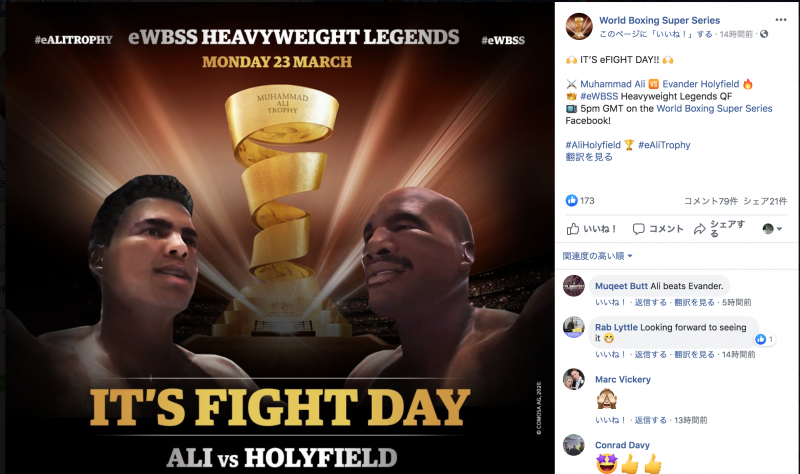This screenshot has height=474, width=800.
Task: Click the like reaction badge on Rab Lyttle's comment
Action: pyautogui.click(x=764, y=339)
